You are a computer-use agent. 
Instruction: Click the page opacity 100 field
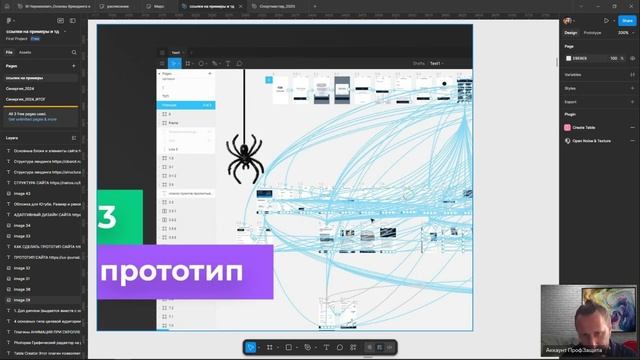(613, 58)
